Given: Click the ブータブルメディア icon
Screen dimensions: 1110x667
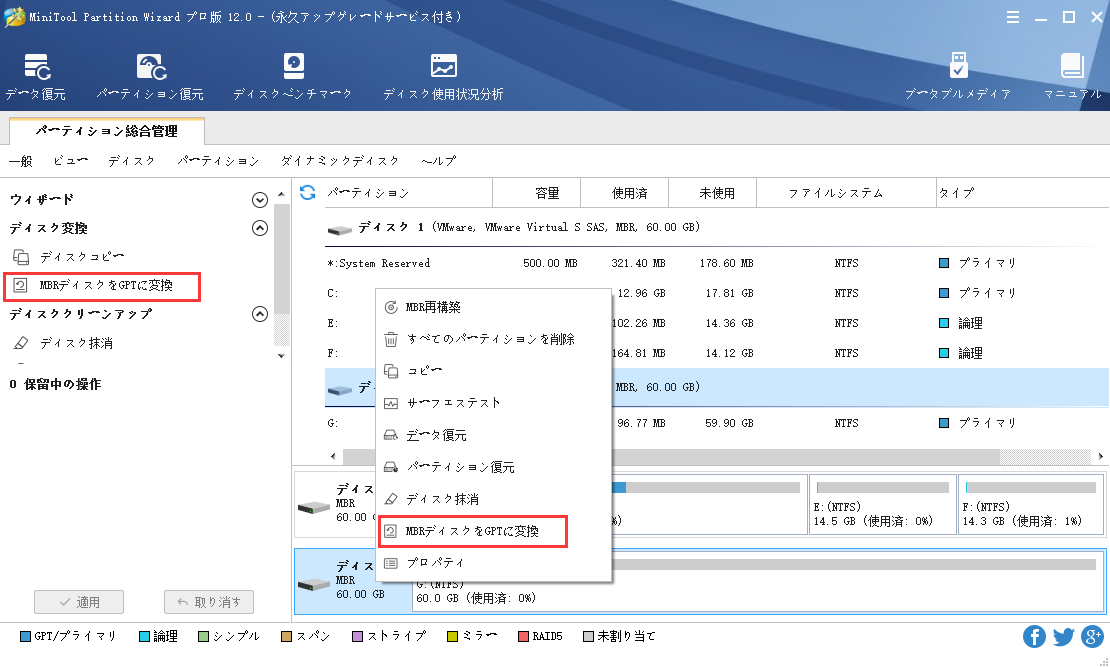Looking at the screenshot, I should [x=958, y=76].
